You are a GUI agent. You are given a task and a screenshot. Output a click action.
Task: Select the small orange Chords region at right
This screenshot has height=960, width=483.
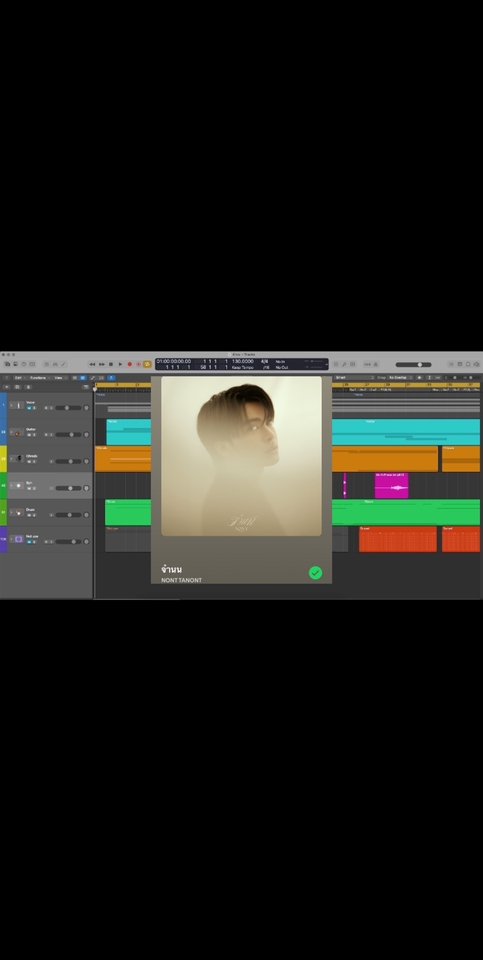click(x=461, y=459)
